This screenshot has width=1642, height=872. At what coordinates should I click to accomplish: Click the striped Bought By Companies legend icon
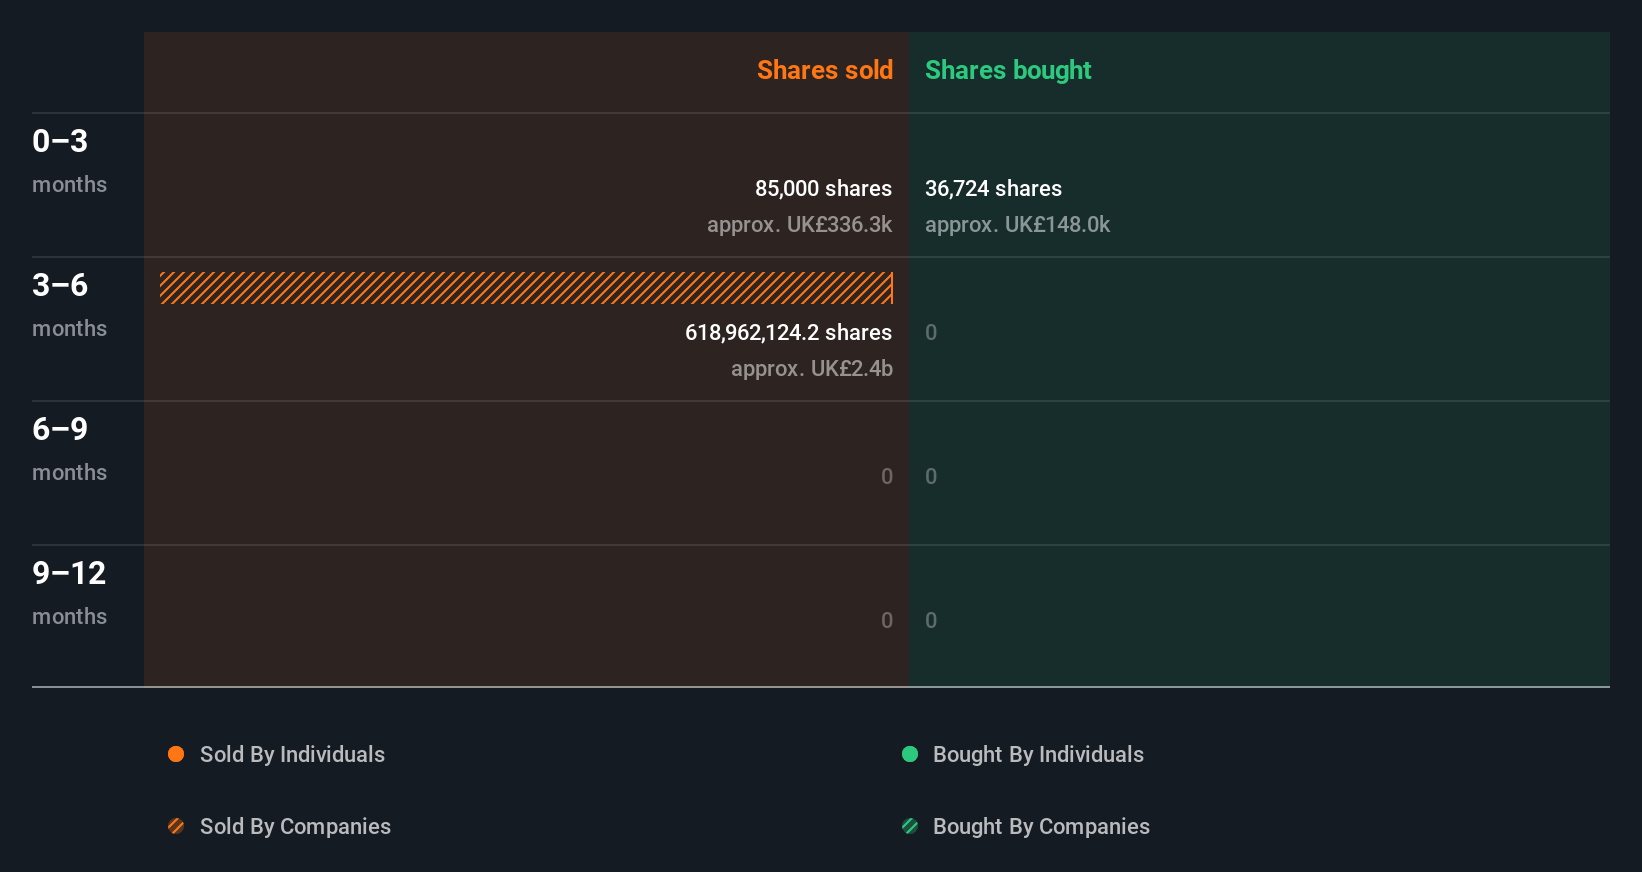coord(910,826)
